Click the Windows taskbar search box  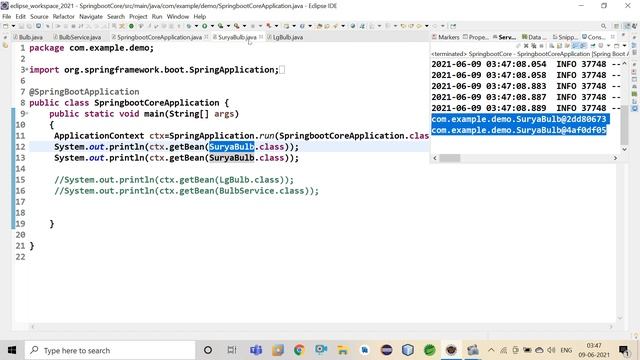110,350
